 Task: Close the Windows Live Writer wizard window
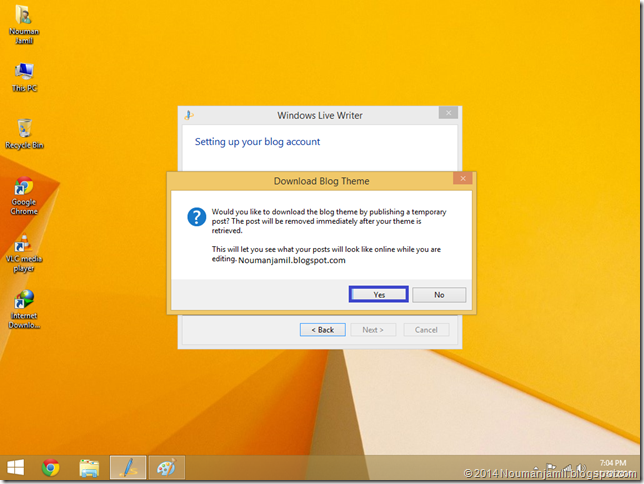448,112
